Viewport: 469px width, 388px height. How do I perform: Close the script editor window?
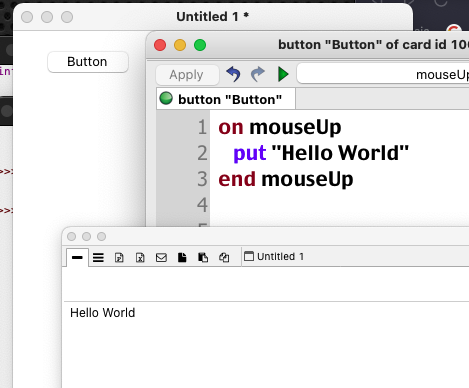[x=160, y=45]
